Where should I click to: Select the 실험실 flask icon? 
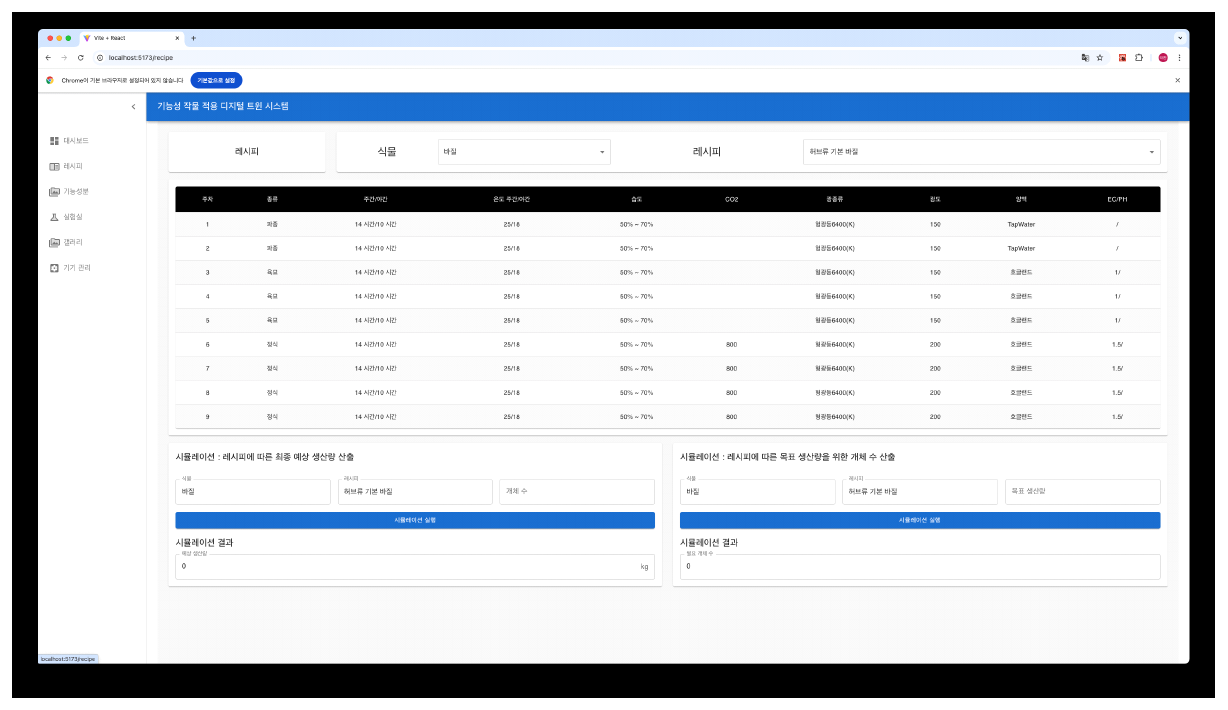pos(54,217)
